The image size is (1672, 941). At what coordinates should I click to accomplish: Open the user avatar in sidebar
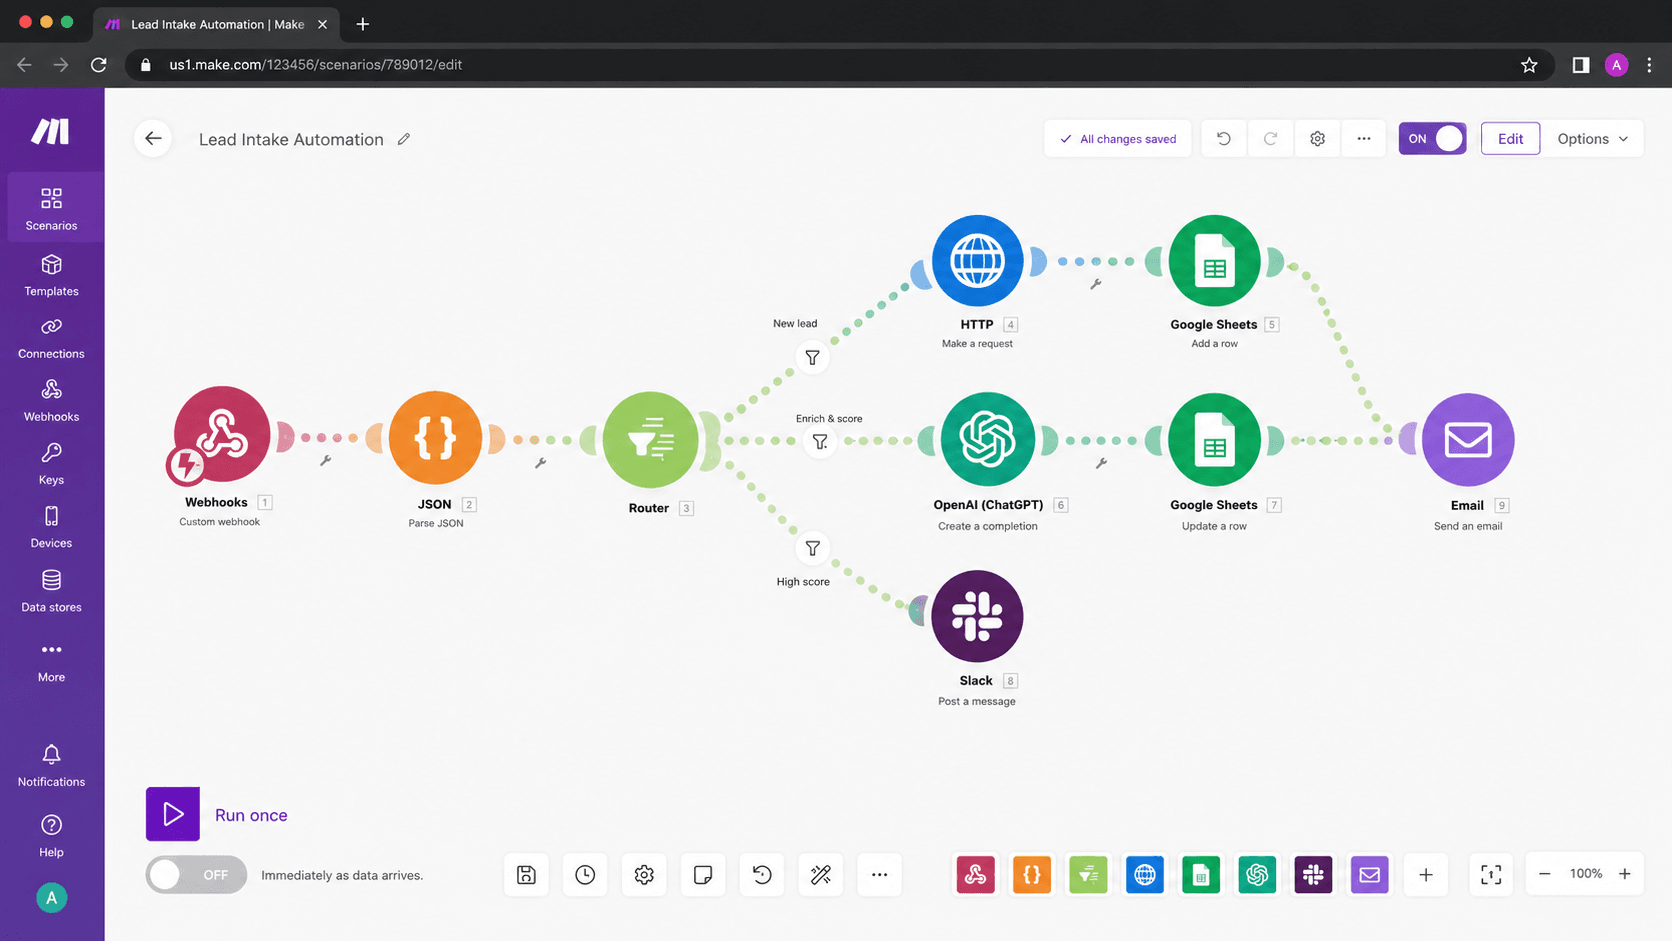[x=52, y=897]
